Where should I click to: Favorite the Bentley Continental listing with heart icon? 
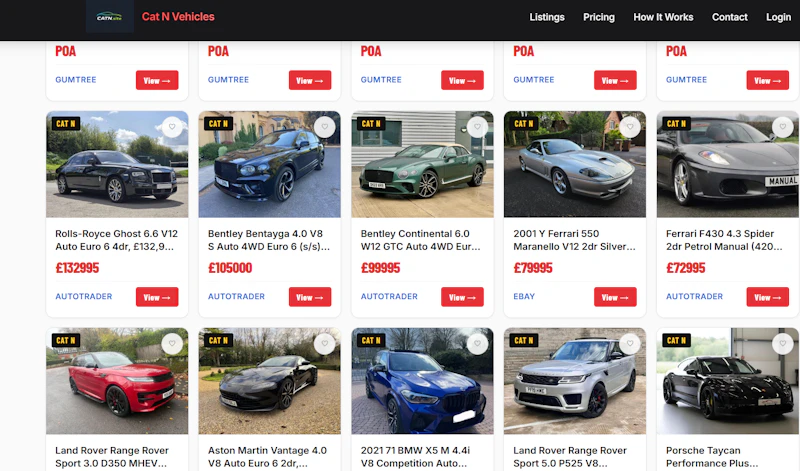tap(478, 127)
